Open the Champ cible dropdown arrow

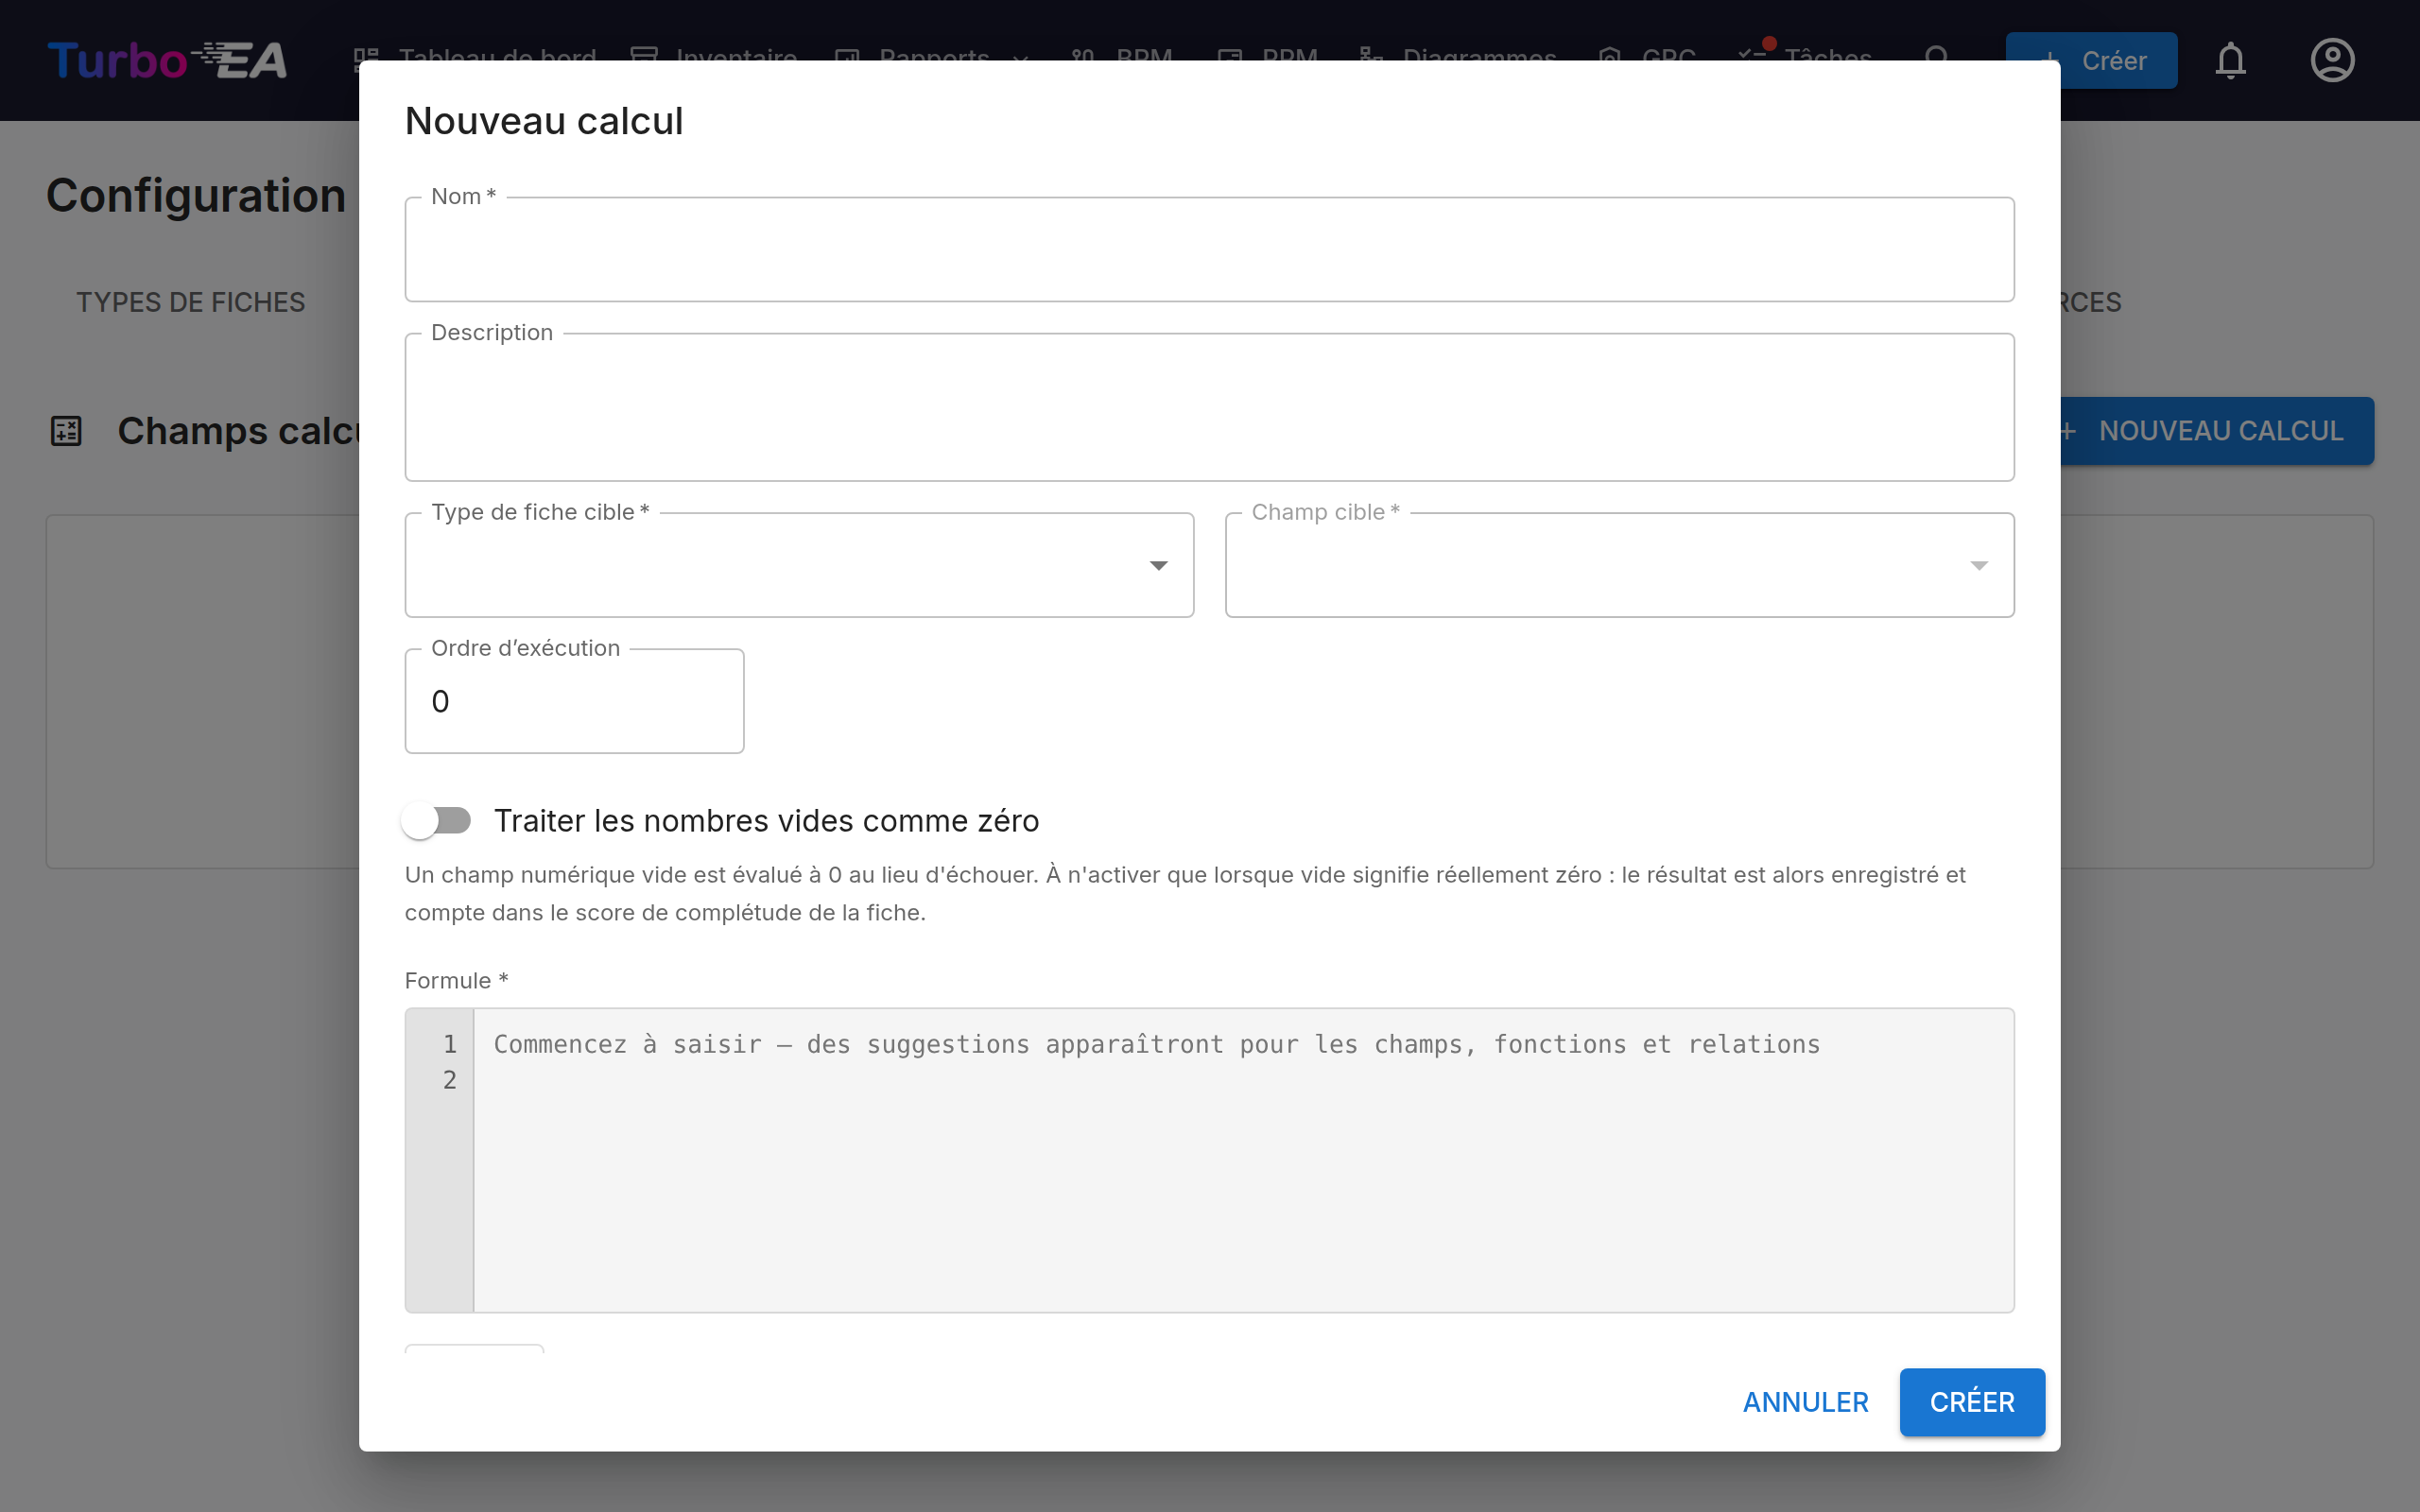pos(1978,566)
